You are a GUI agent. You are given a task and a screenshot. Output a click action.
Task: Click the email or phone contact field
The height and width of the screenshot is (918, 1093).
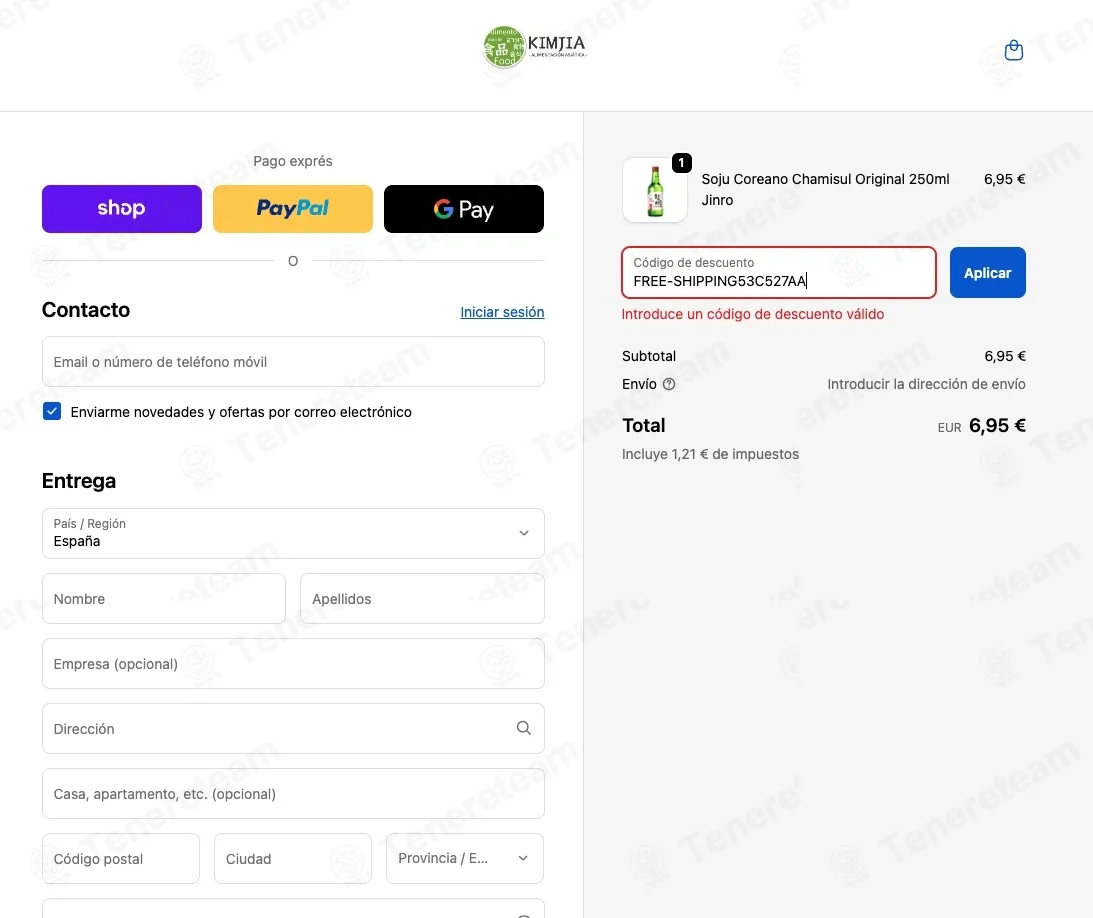click(x=293, y=362)
